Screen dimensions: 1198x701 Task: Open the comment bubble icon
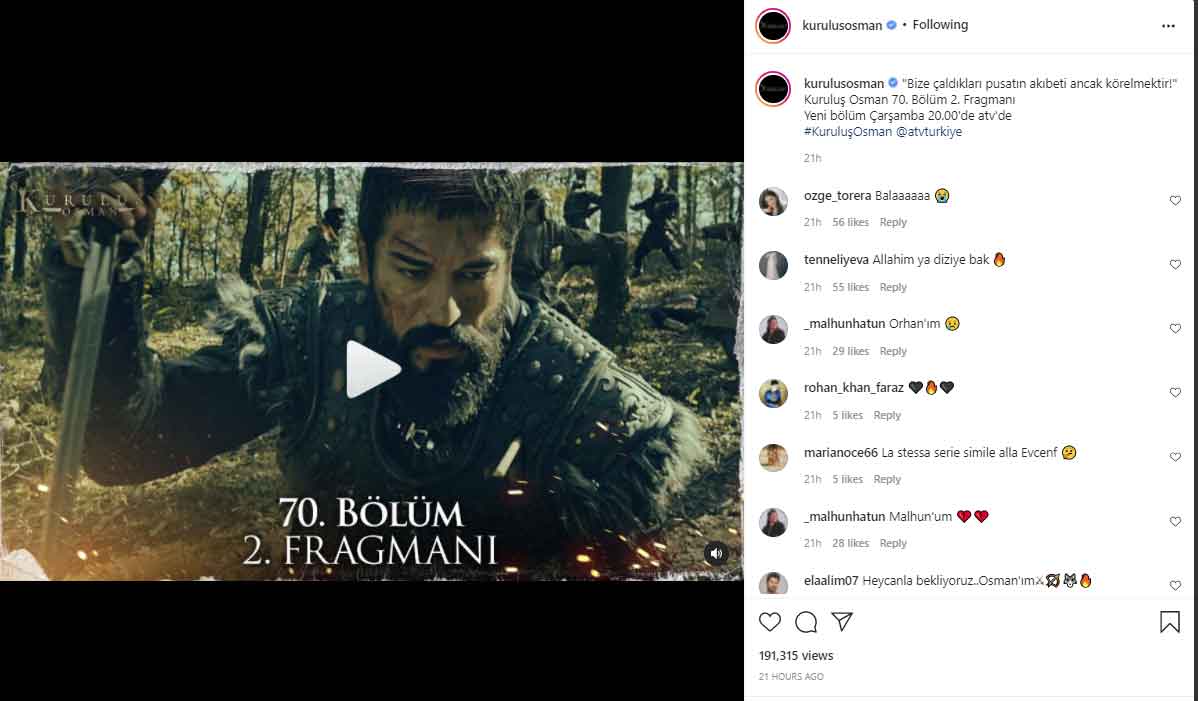(x=806, y=622)
